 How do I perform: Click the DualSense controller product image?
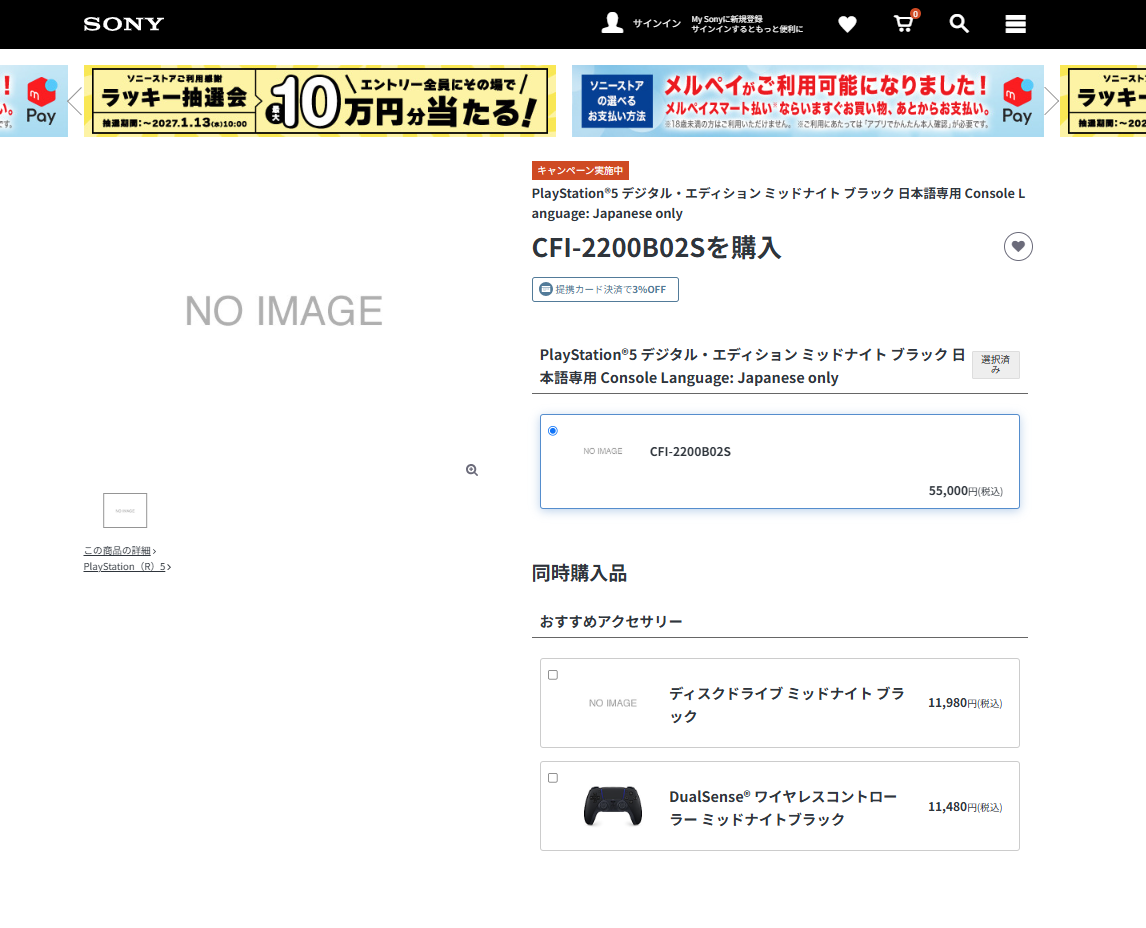click(612, 806)
